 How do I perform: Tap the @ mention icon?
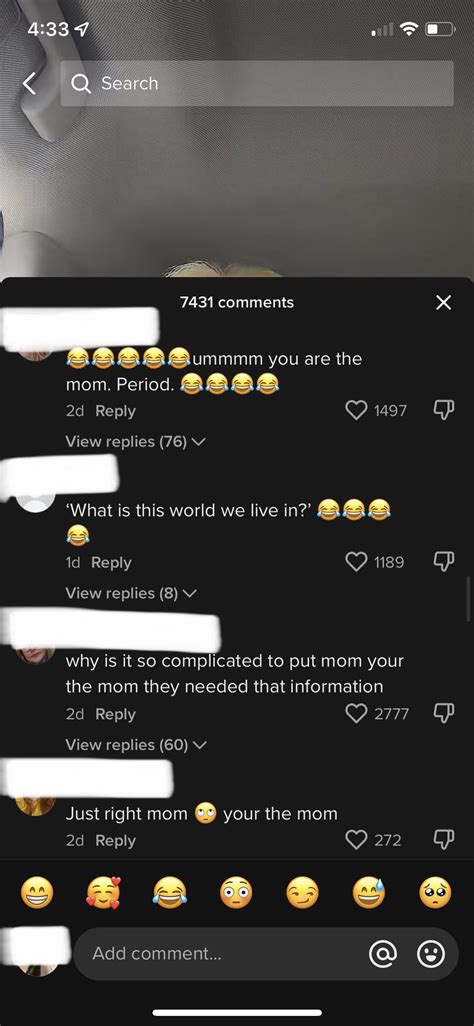[x=383, y=954]
